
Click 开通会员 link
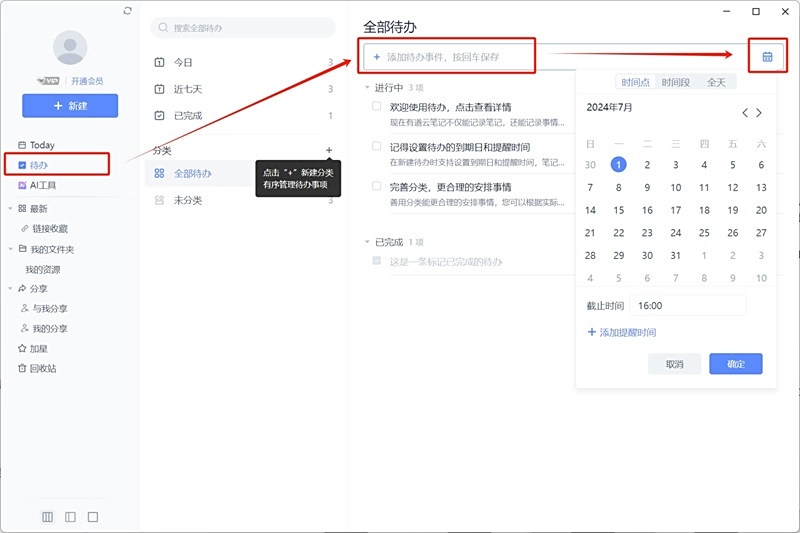point(87,81)
